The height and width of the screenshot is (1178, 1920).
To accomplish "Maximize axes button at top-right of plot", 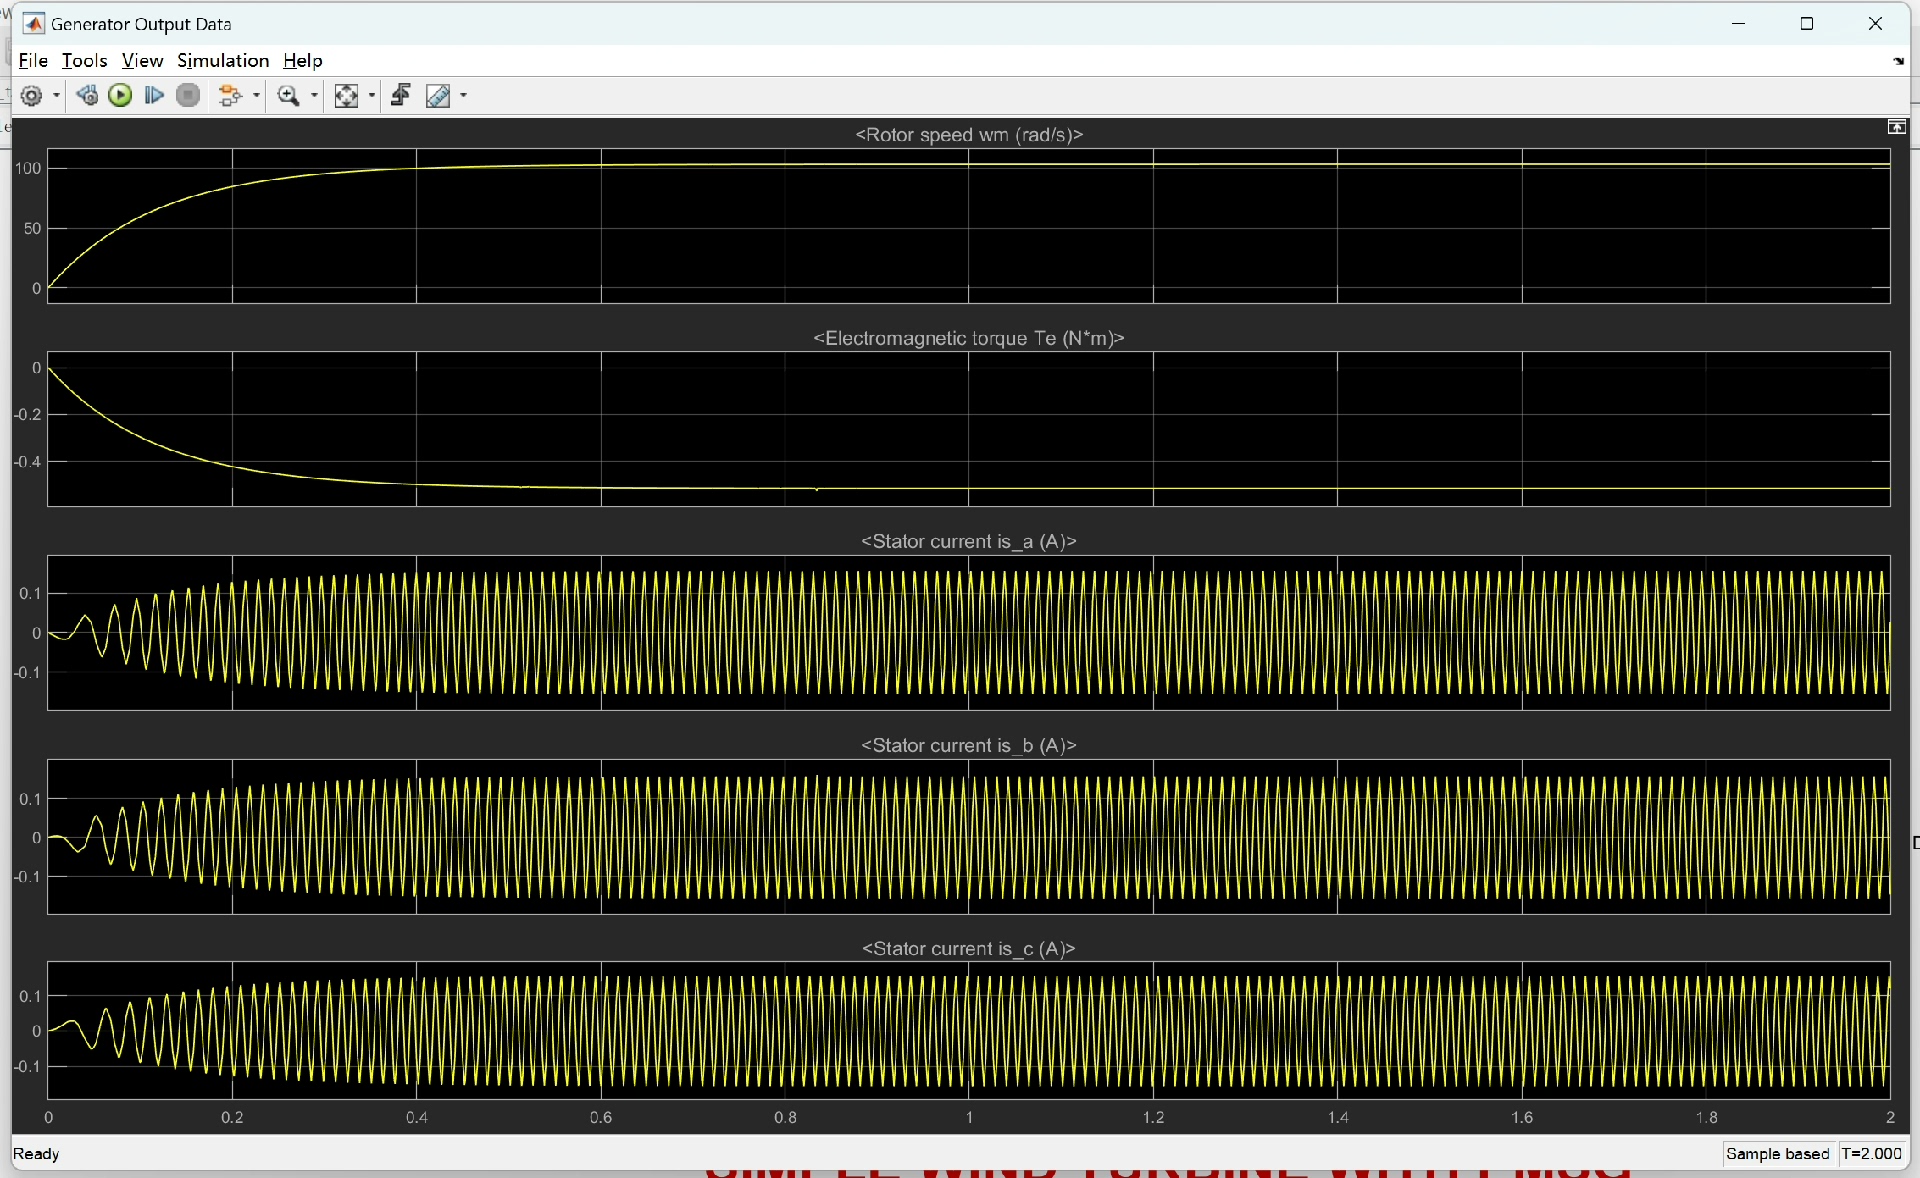I will click(x=1895, y=127).
